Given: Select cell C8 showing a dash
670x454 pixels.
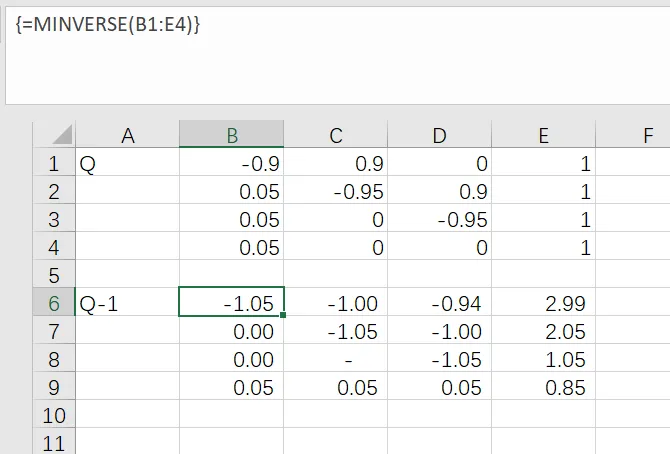Looking at the screenshot, I should click(x=336, y=360).
